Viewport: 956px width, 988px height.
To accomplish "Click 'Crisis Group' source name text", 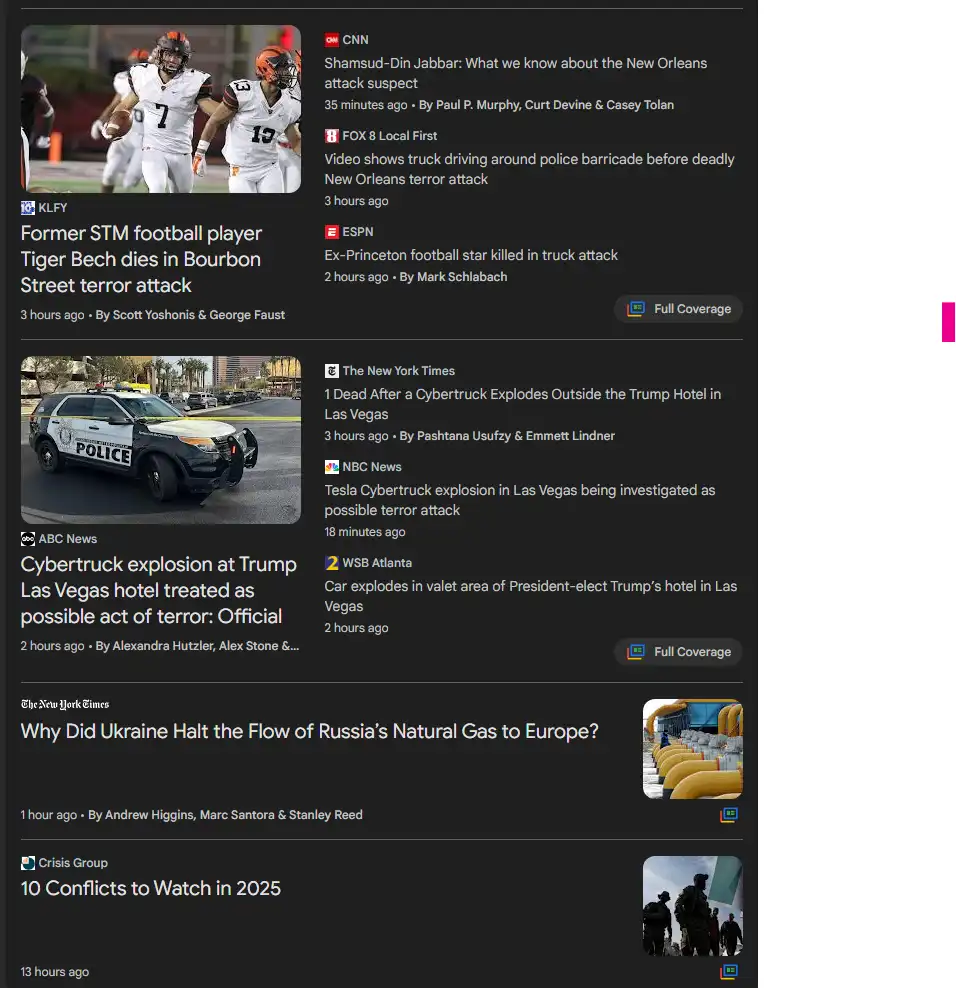I will tap(73, 863).
